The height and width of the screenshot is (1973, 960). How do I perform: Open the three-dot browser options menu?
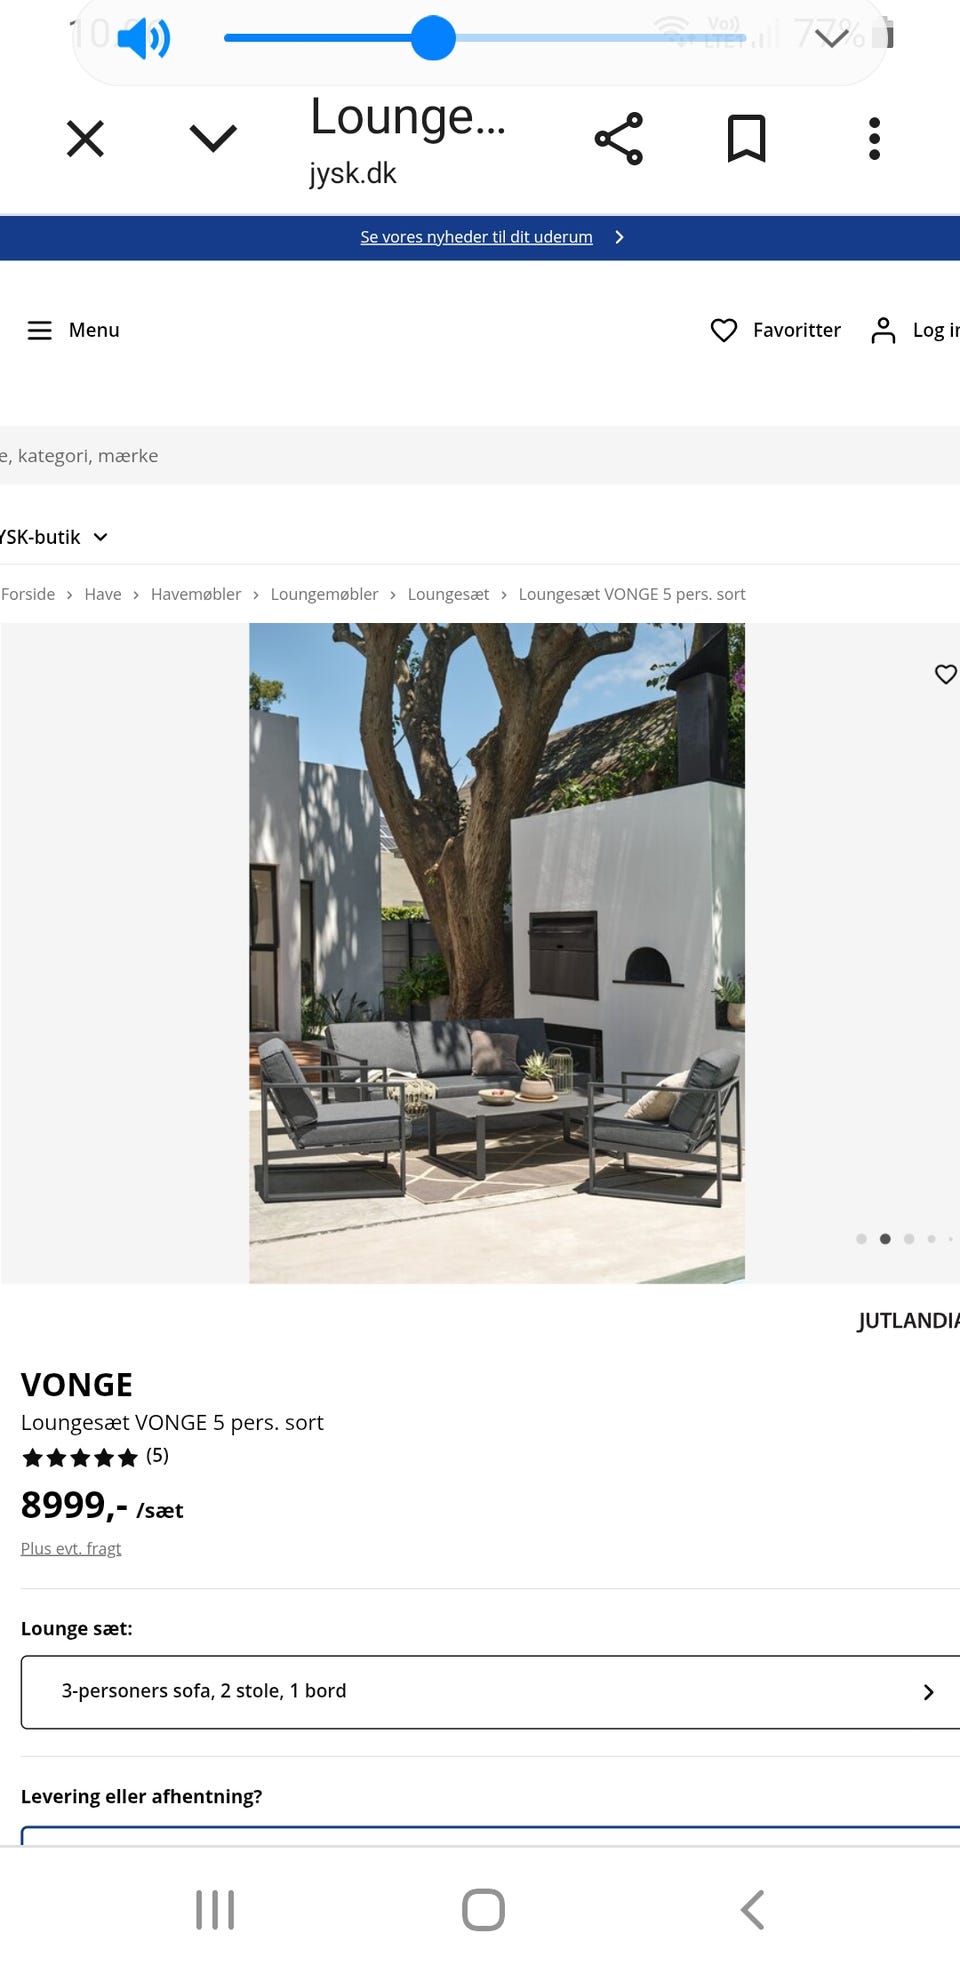click(874, 139)
